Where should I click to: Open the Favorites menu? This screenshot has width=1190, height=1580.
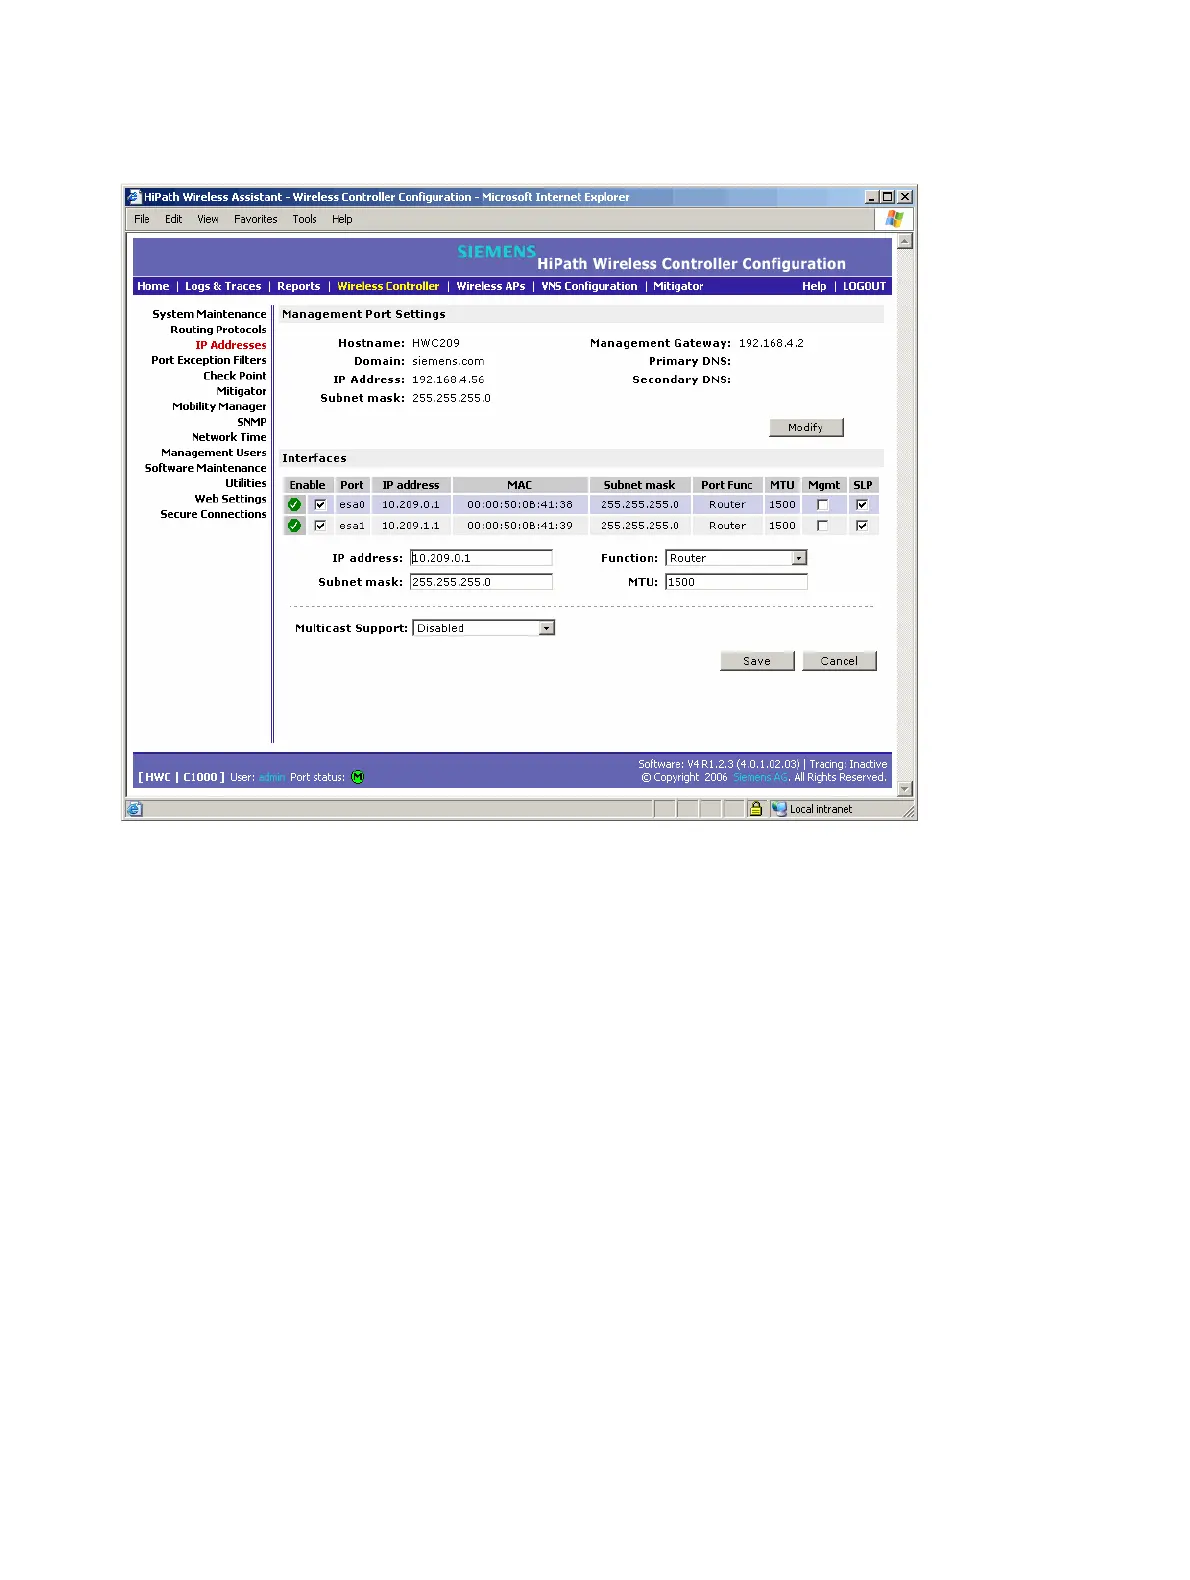(256, 219)
